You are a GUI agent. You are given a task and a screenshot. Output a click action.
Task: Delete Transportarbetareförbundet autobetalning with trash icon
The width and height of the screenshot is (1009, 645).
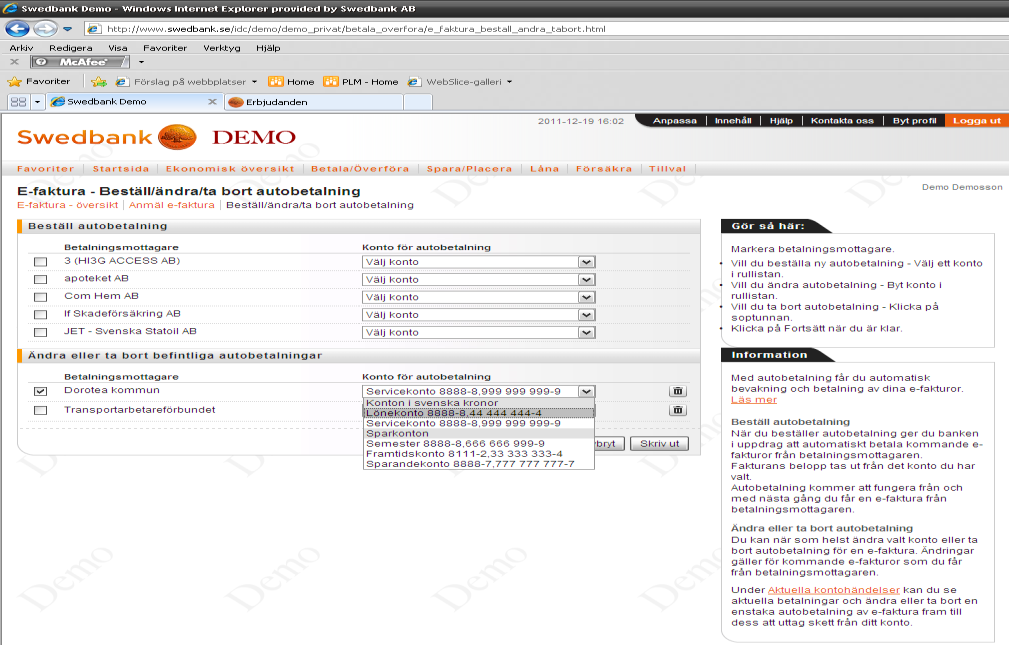point(678,410)
